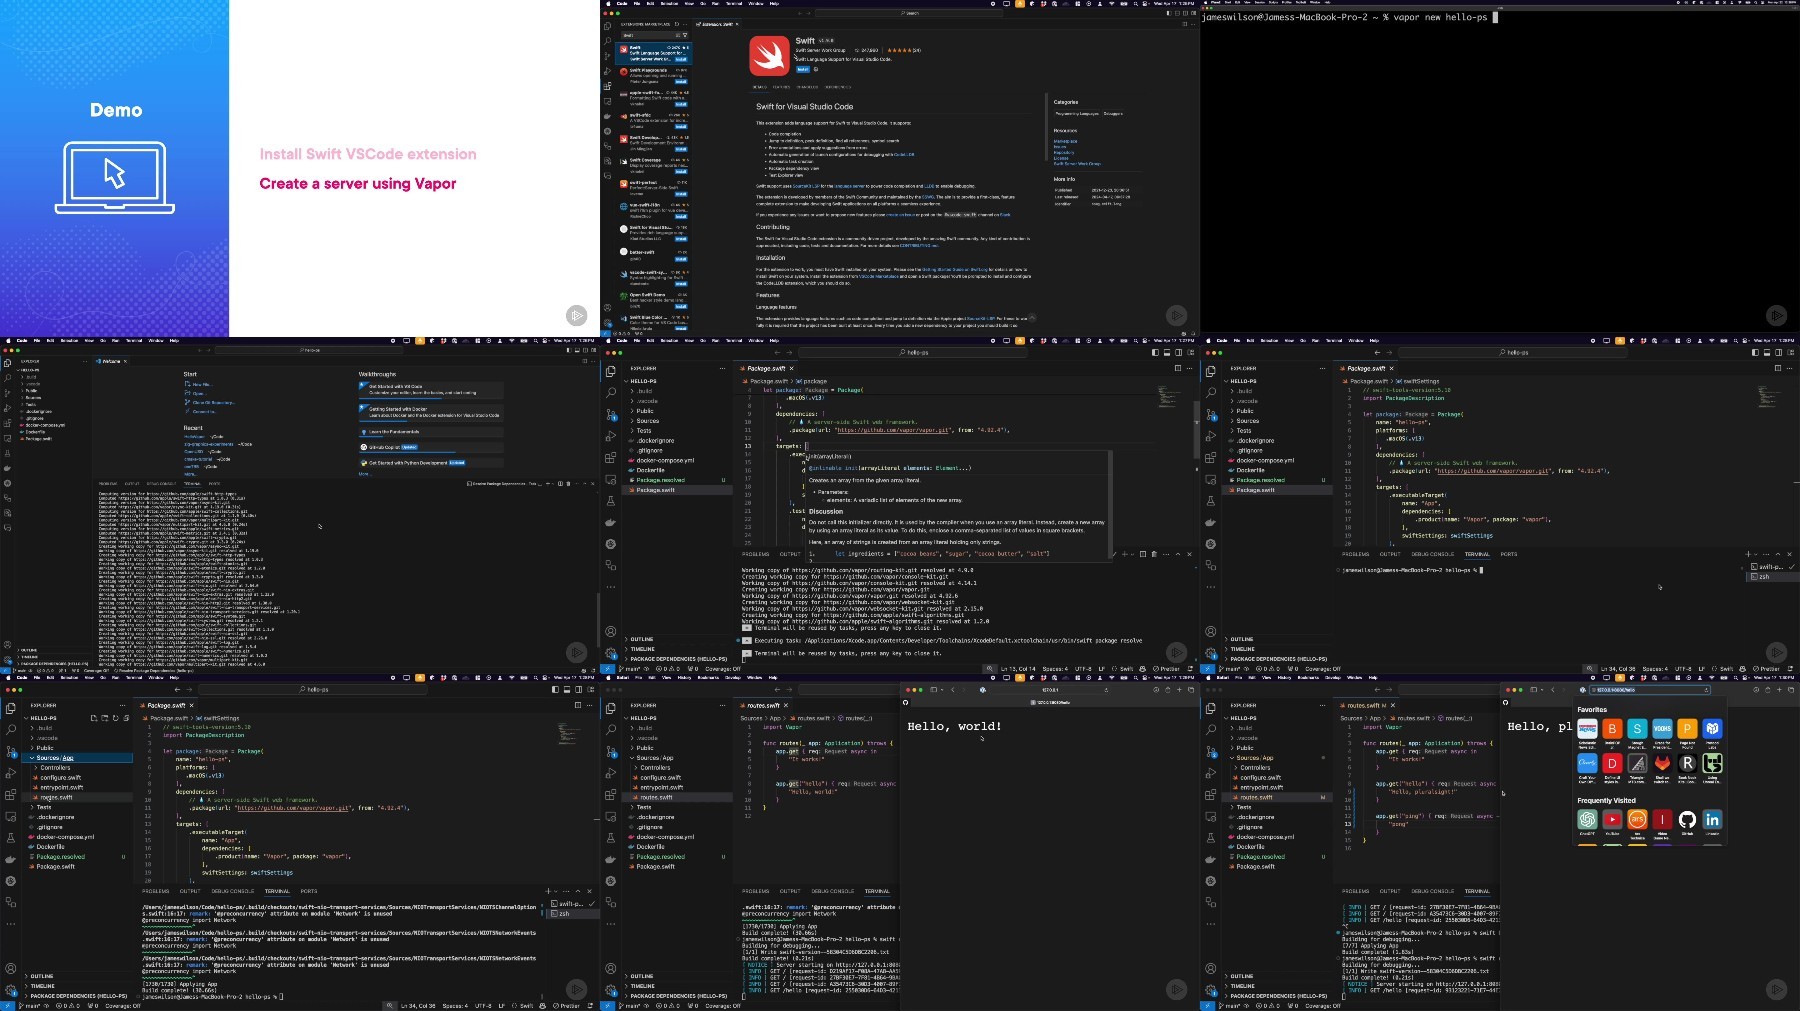Open Manage gear in Sources/App-highlighted frame
This screenshot has height=1011, width=1800.
[11, 990]
